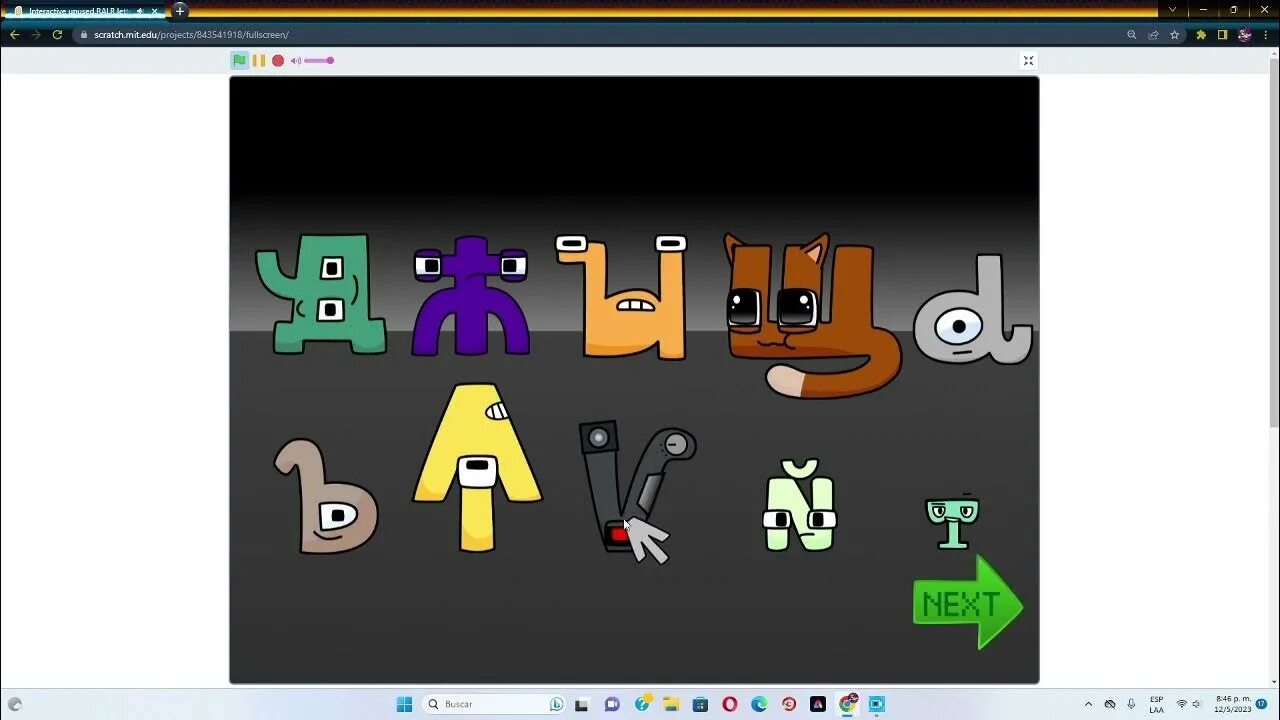Click the red stop button
Screen dimensions: 1280x720
(x=278, y=60)
